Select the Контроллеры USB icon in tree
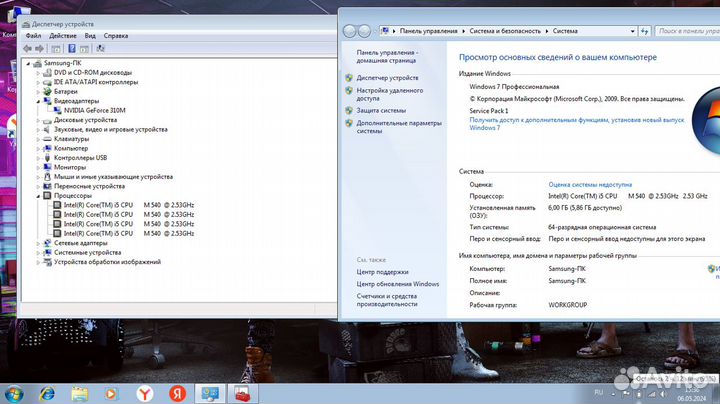The image size is (720, 404). (x=47, y=157)
